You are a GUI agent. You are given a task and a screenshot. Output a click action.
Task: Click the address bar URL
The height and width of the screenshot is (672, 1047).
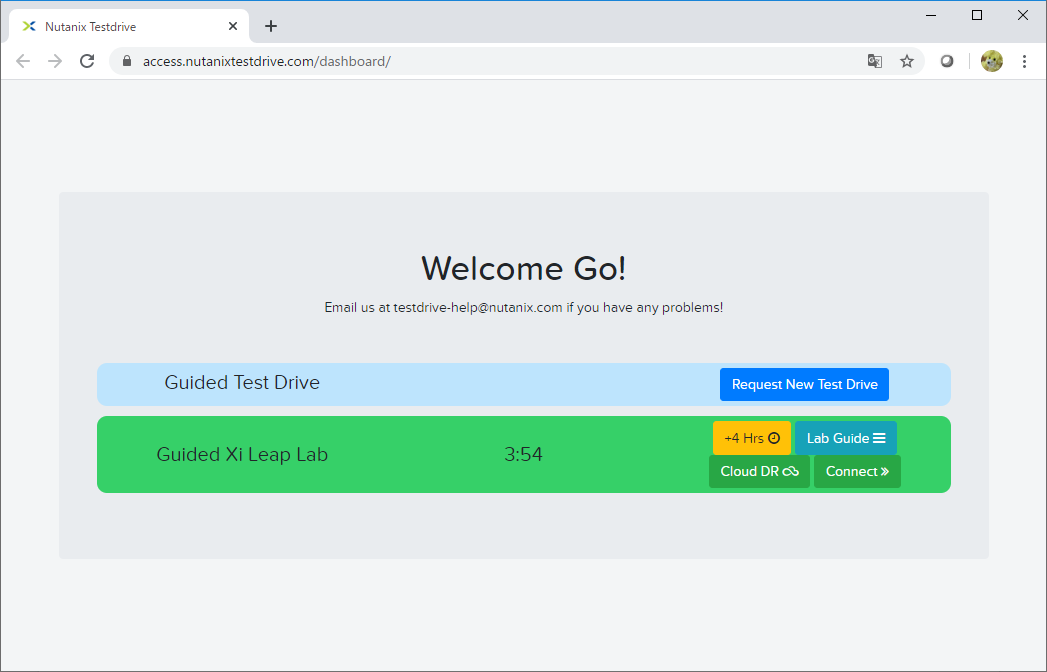[x=266, y=61]
